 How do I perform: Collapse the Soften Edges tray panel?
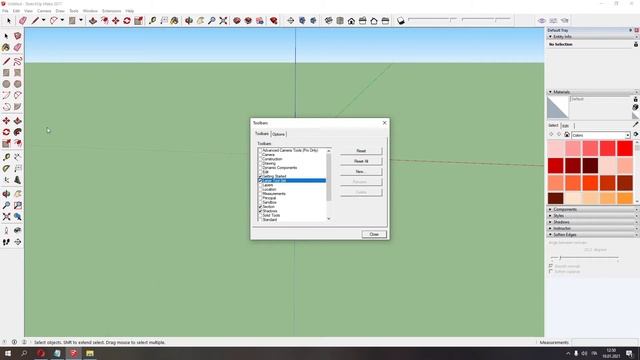pos(592,235)
